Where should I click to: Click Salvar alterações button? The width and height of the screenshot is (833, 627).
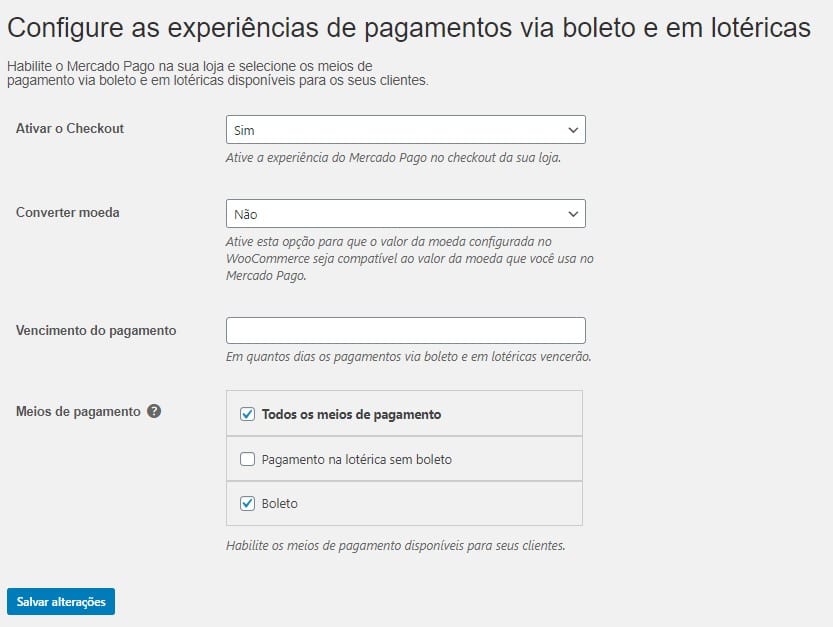pyautogui.click(x=61, y=601)
